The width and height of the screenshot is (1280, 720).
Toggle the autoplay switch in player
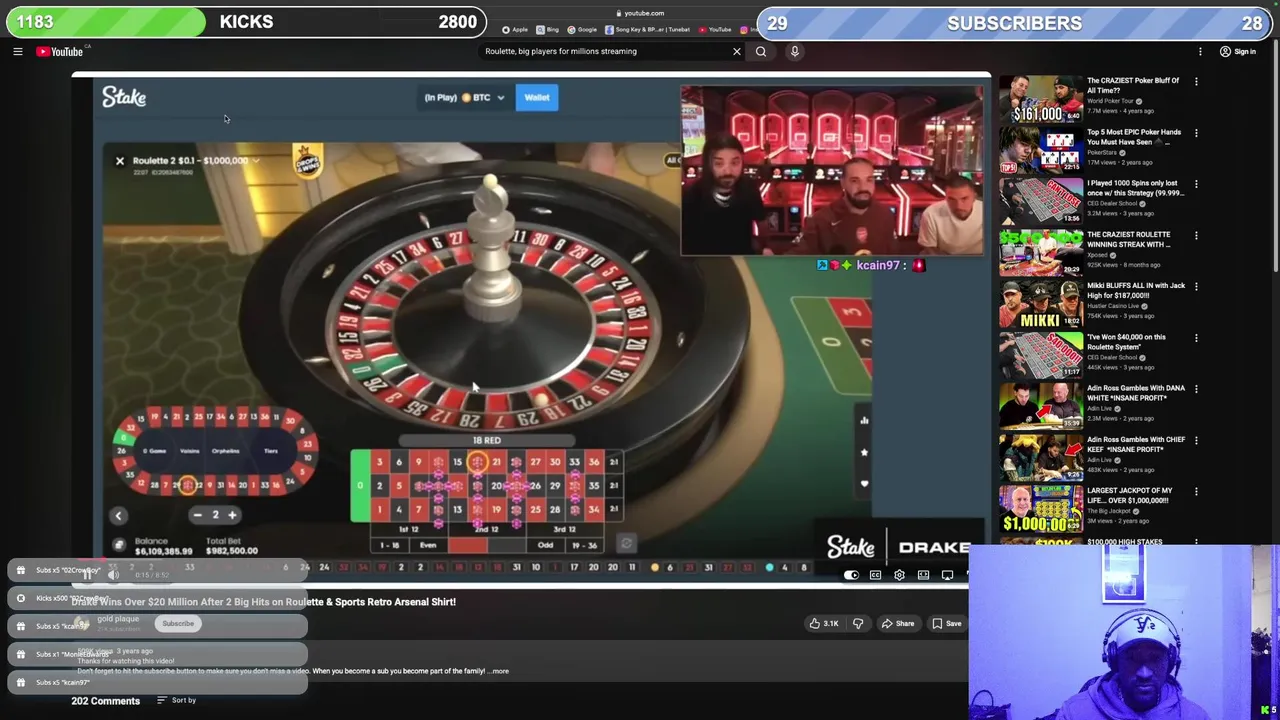coord(851,575)
